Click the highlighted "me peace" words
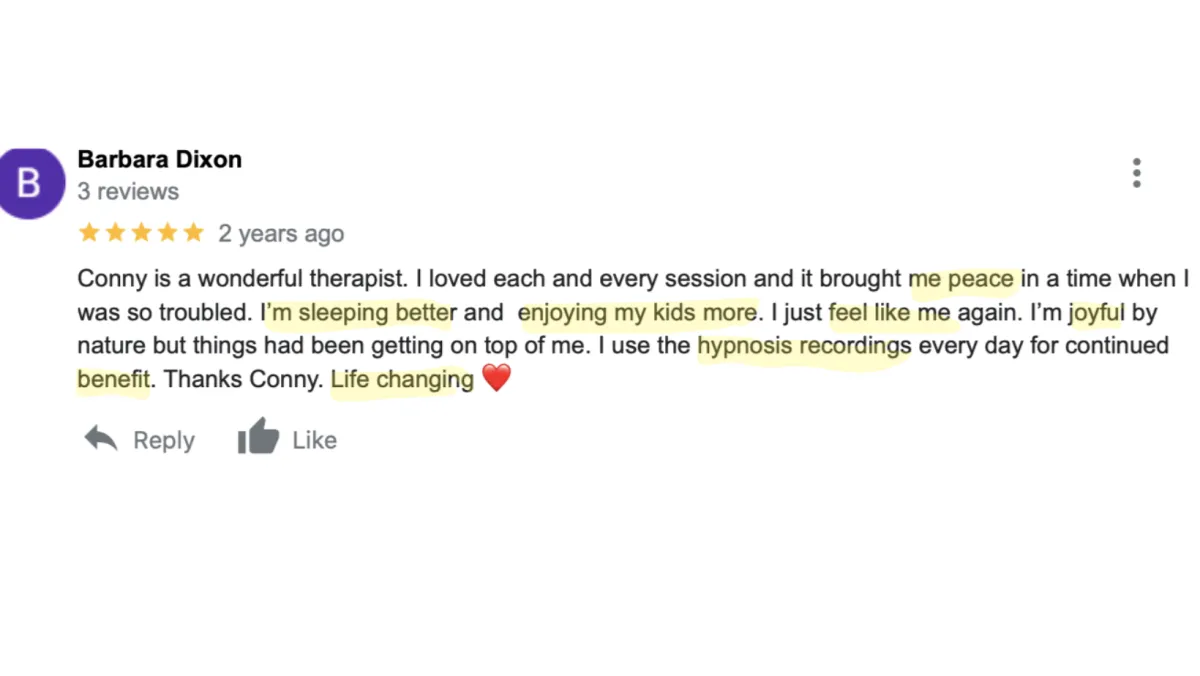Screen dimensions: 1200x676 tap(962, 279)
